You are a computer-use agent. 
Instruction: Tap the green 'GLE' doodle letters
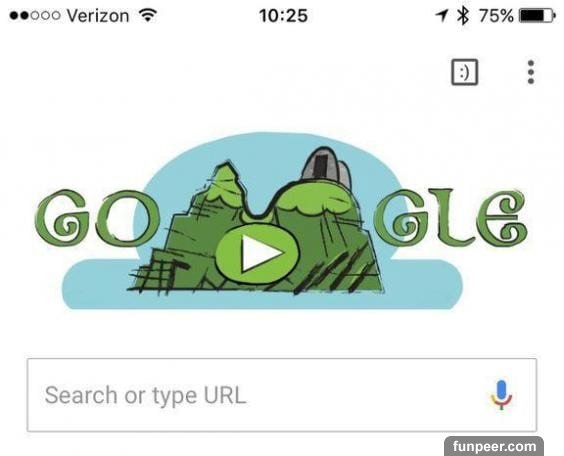click(451, 217)
